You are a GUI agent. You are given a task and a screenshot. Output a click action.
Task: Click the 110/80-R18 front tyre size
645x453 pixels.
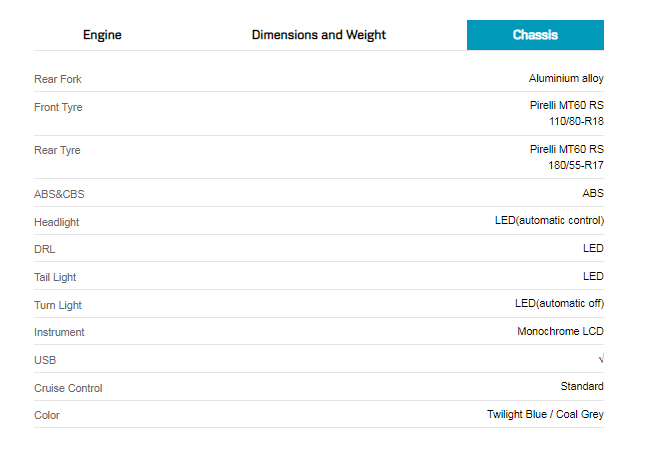576,121
